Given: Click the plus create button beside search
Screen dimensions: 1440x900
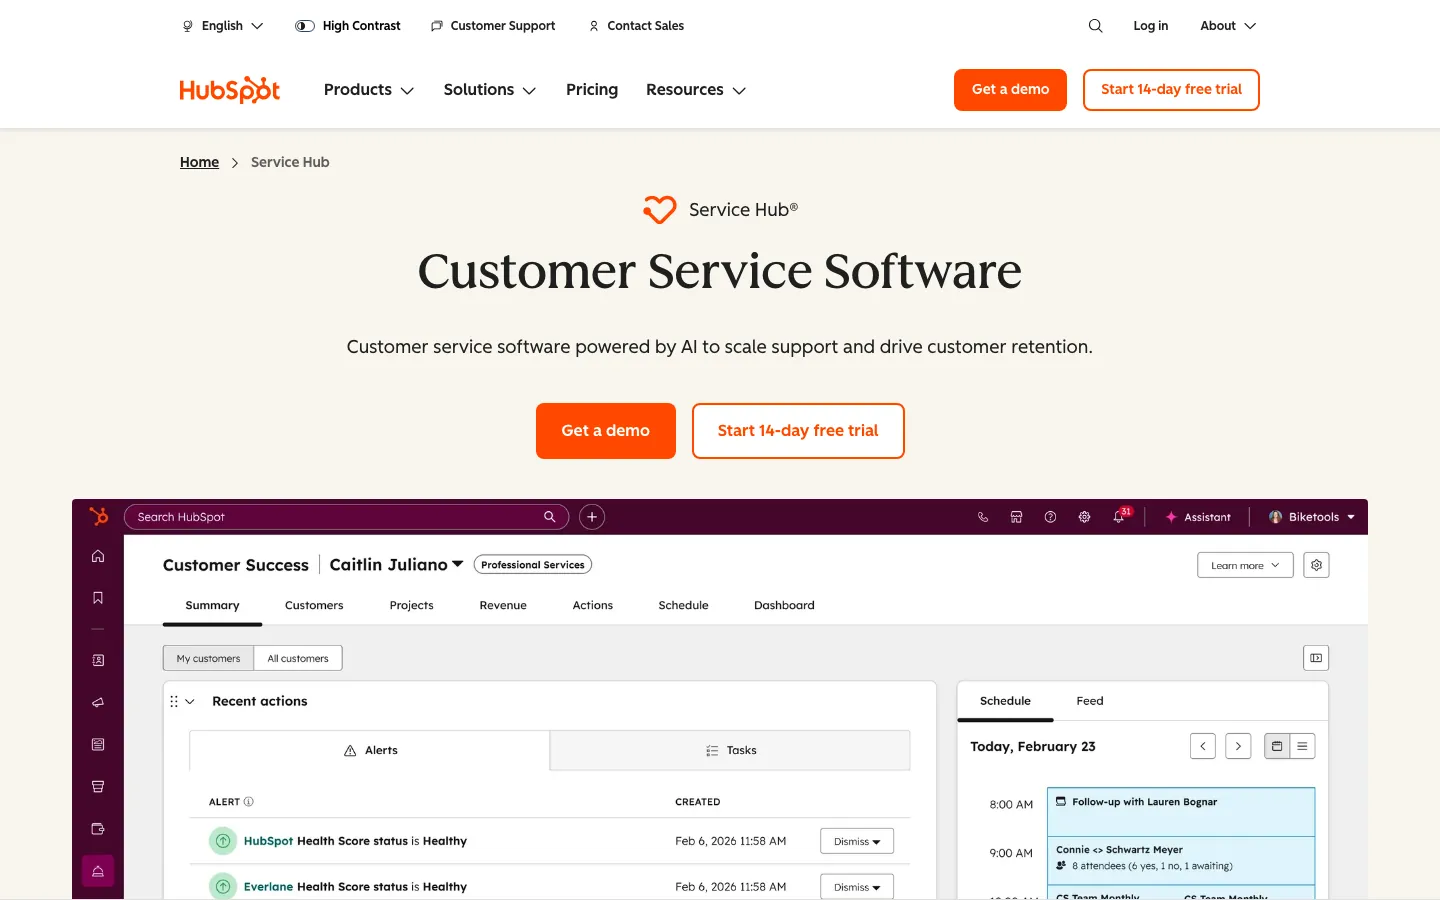Looking at the screenshot, I should pos(592,517).
